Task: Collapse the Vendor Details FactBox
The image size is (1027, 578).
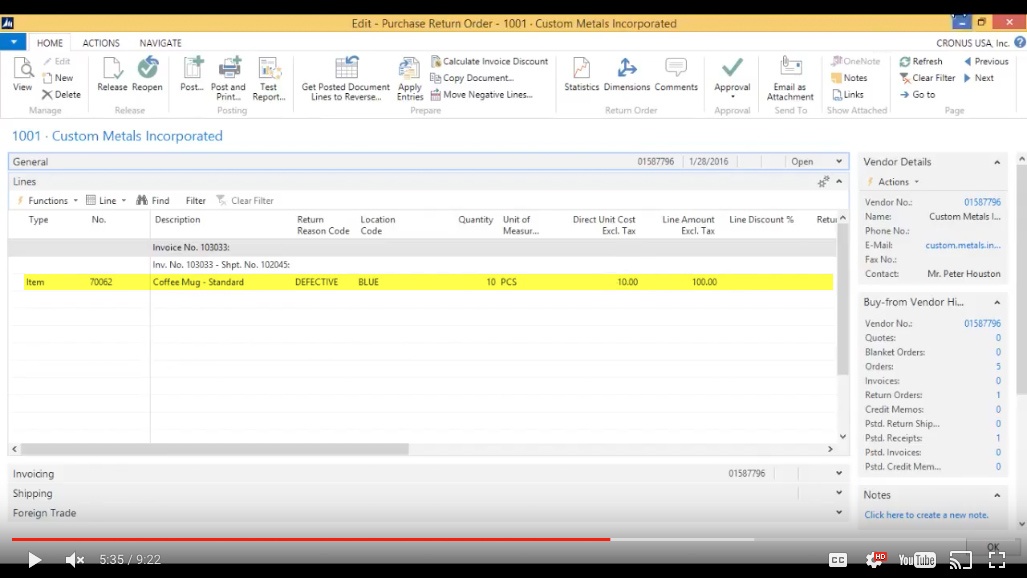Action: click(997, 162)
